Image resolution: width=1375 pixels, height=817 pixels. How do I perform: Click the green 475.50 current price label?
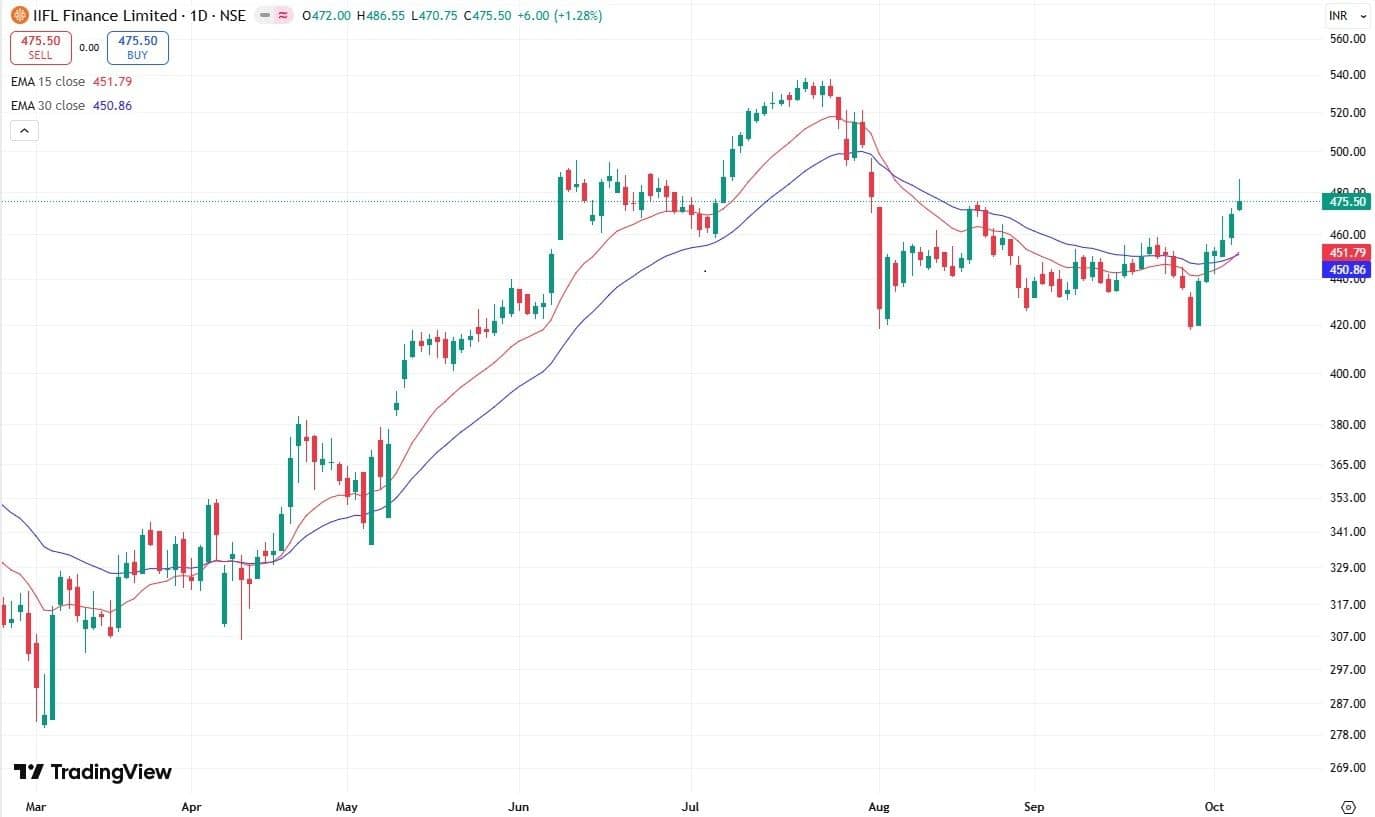coord(1345,201)
